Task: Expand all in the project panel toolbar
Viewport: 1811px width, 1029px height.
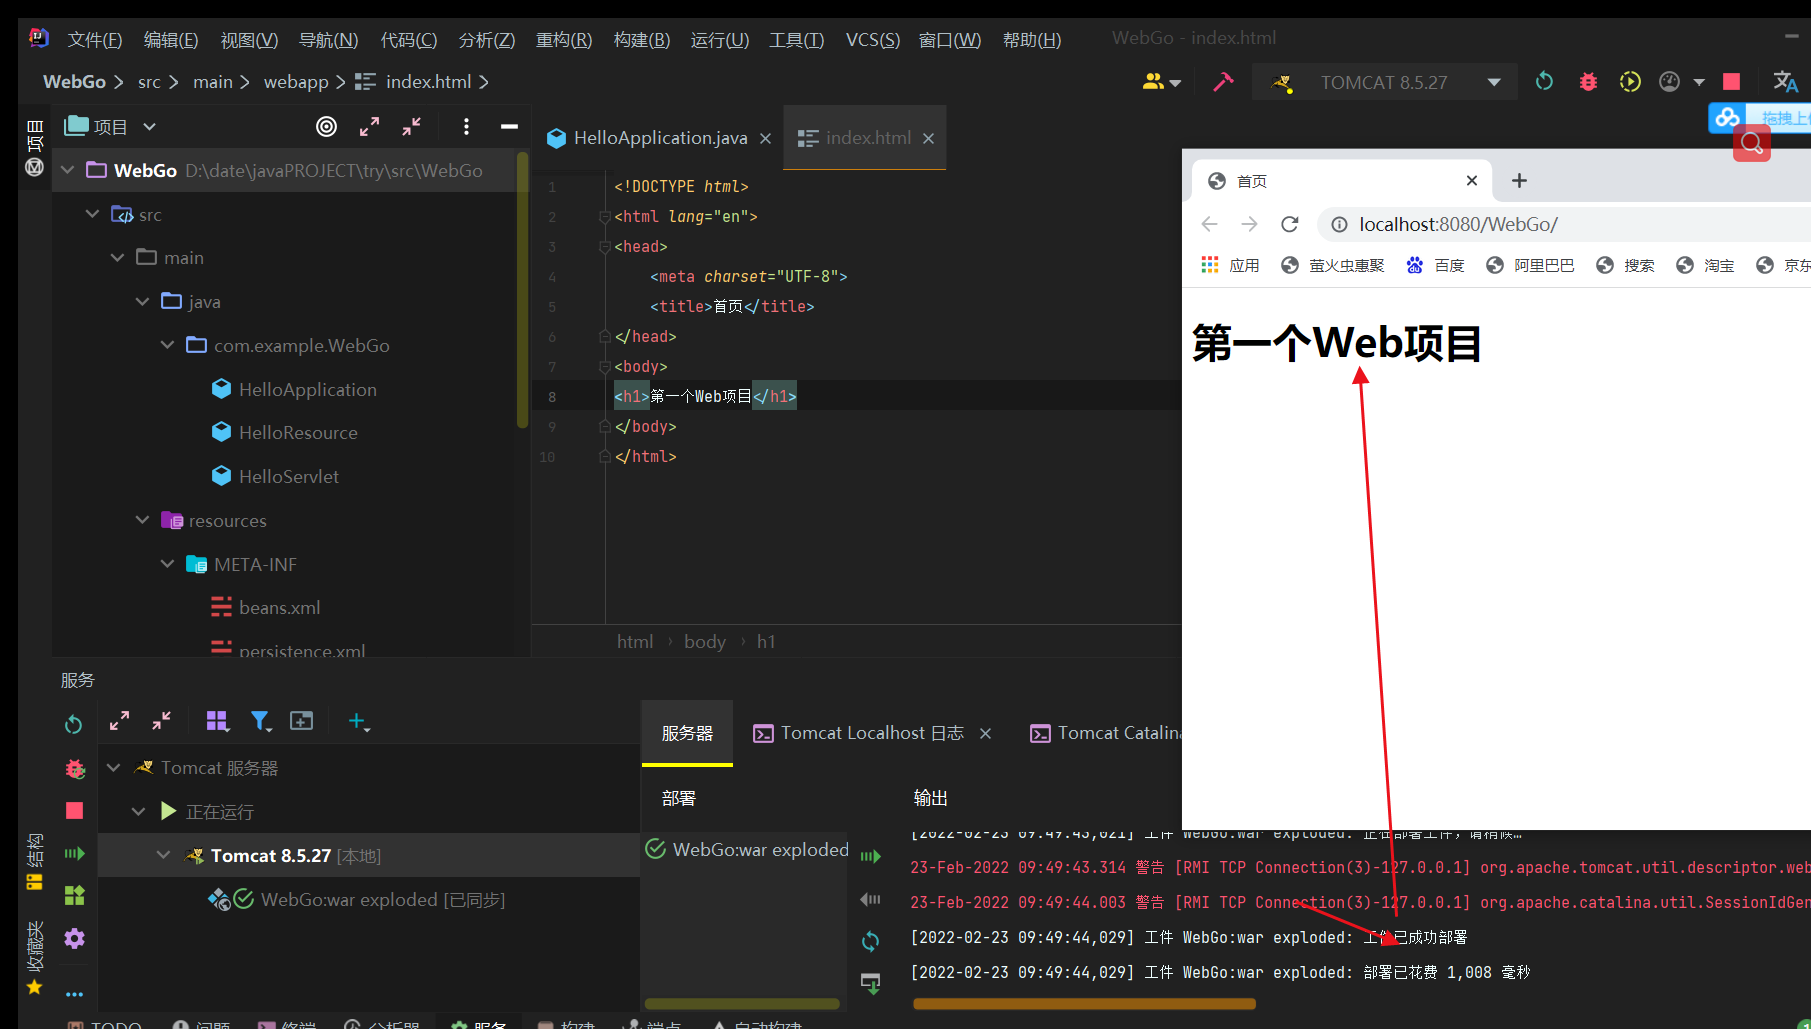Action: tap(369, 127)
